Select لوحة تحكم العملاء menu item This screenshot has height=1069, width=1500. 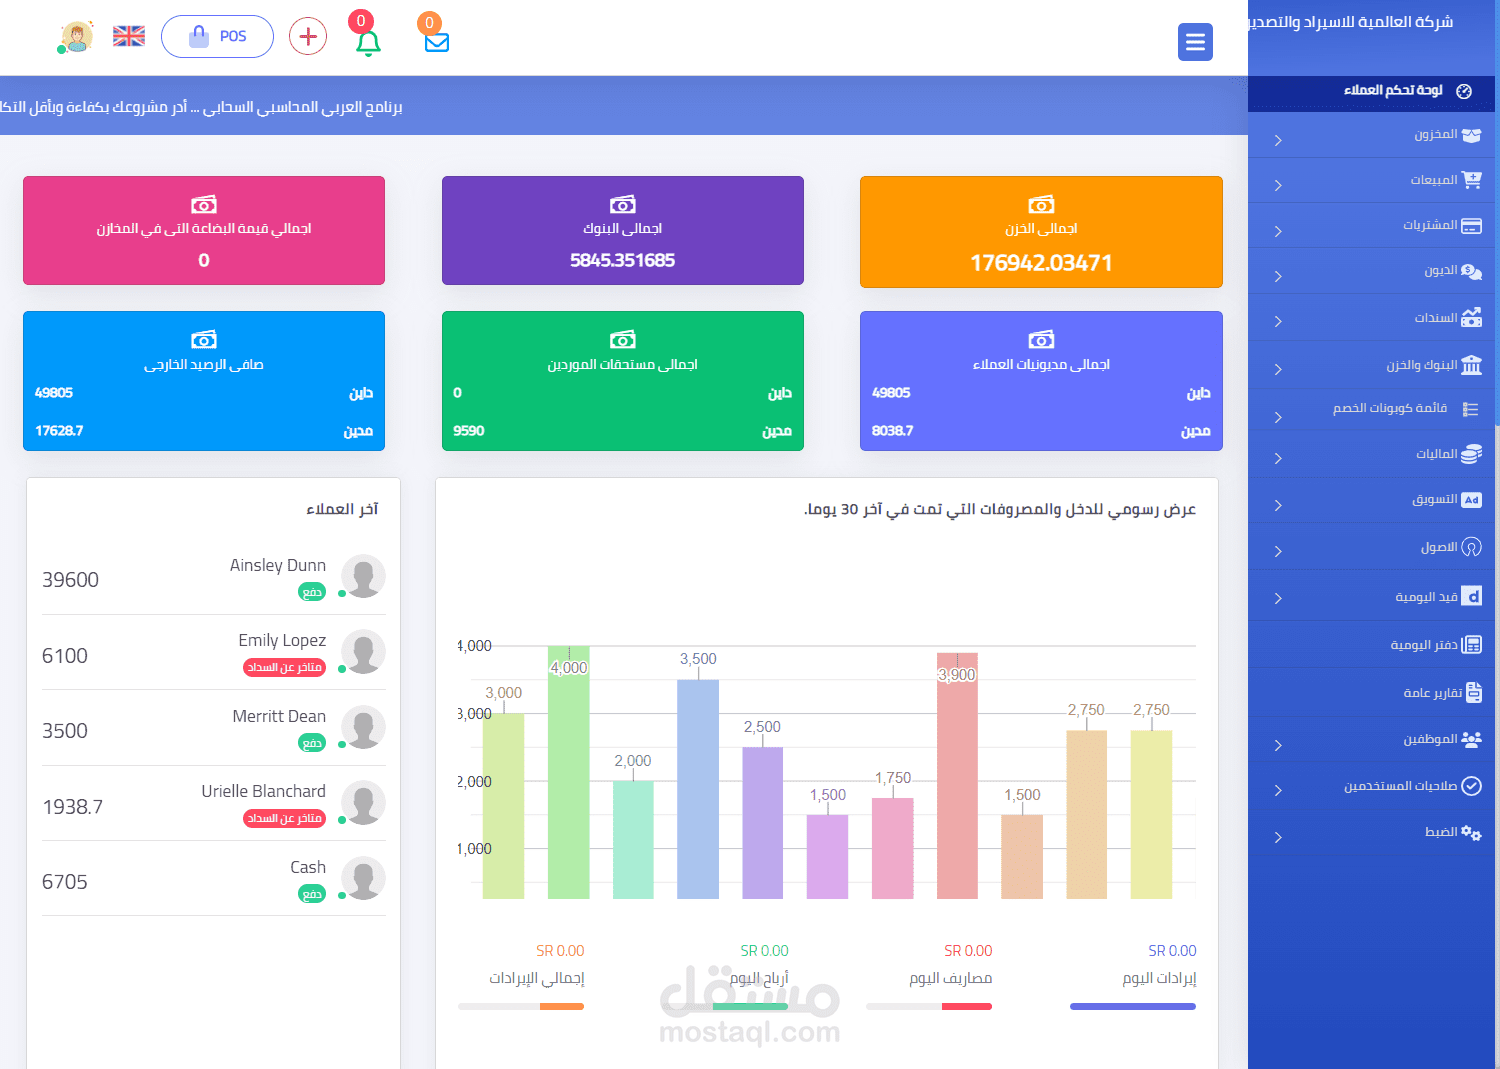tap(1390, 91)
